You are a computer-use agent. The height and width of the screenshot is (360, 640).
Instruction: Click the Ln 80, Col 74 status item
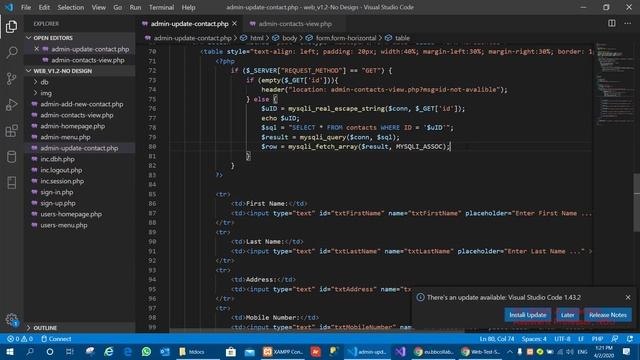pos(497,339)
